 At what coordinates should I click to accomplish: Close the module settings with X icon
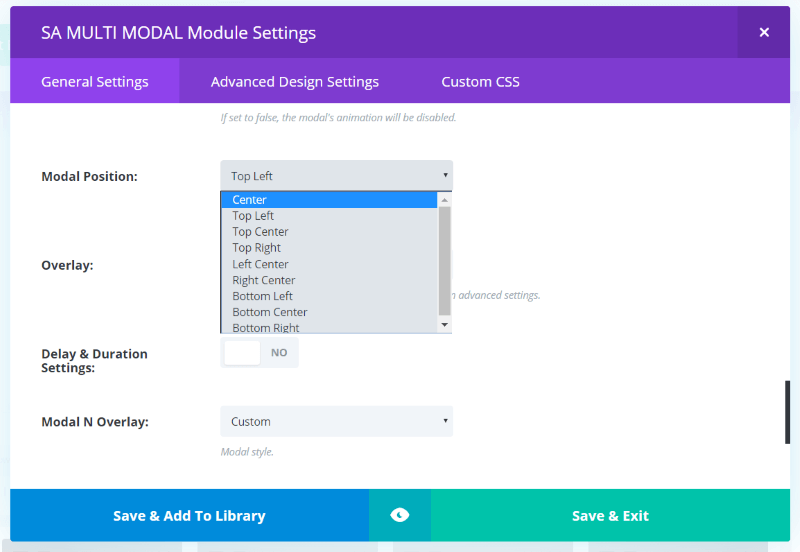[x=764, y=32]
